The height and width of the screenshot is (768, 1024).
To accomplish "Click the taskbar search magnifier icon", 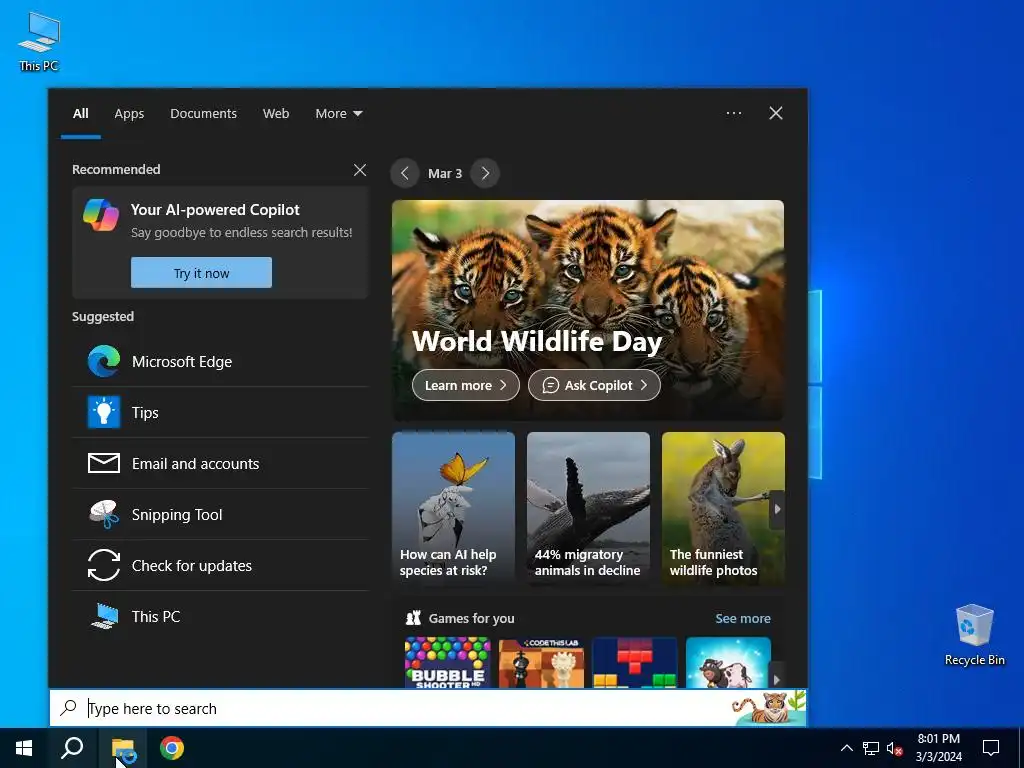I will [x=72, y=748].
